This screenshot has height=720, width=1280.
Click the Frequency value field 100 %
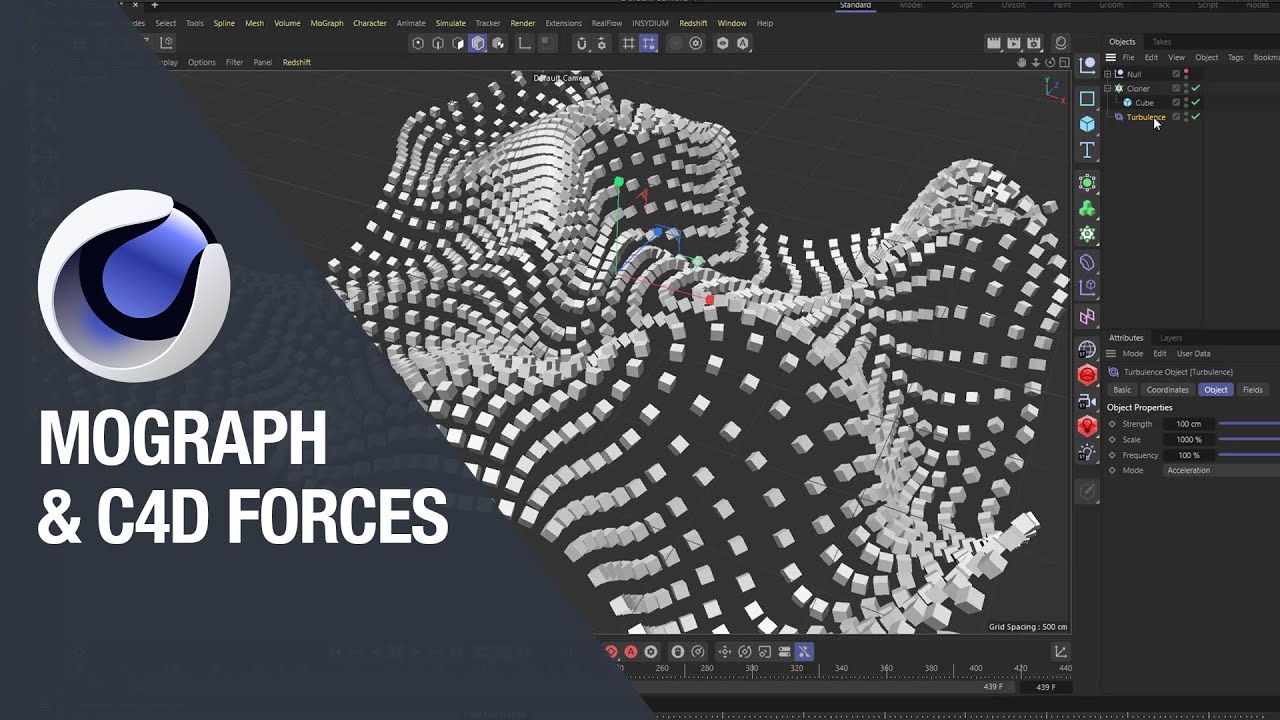tap(1189, 455)
